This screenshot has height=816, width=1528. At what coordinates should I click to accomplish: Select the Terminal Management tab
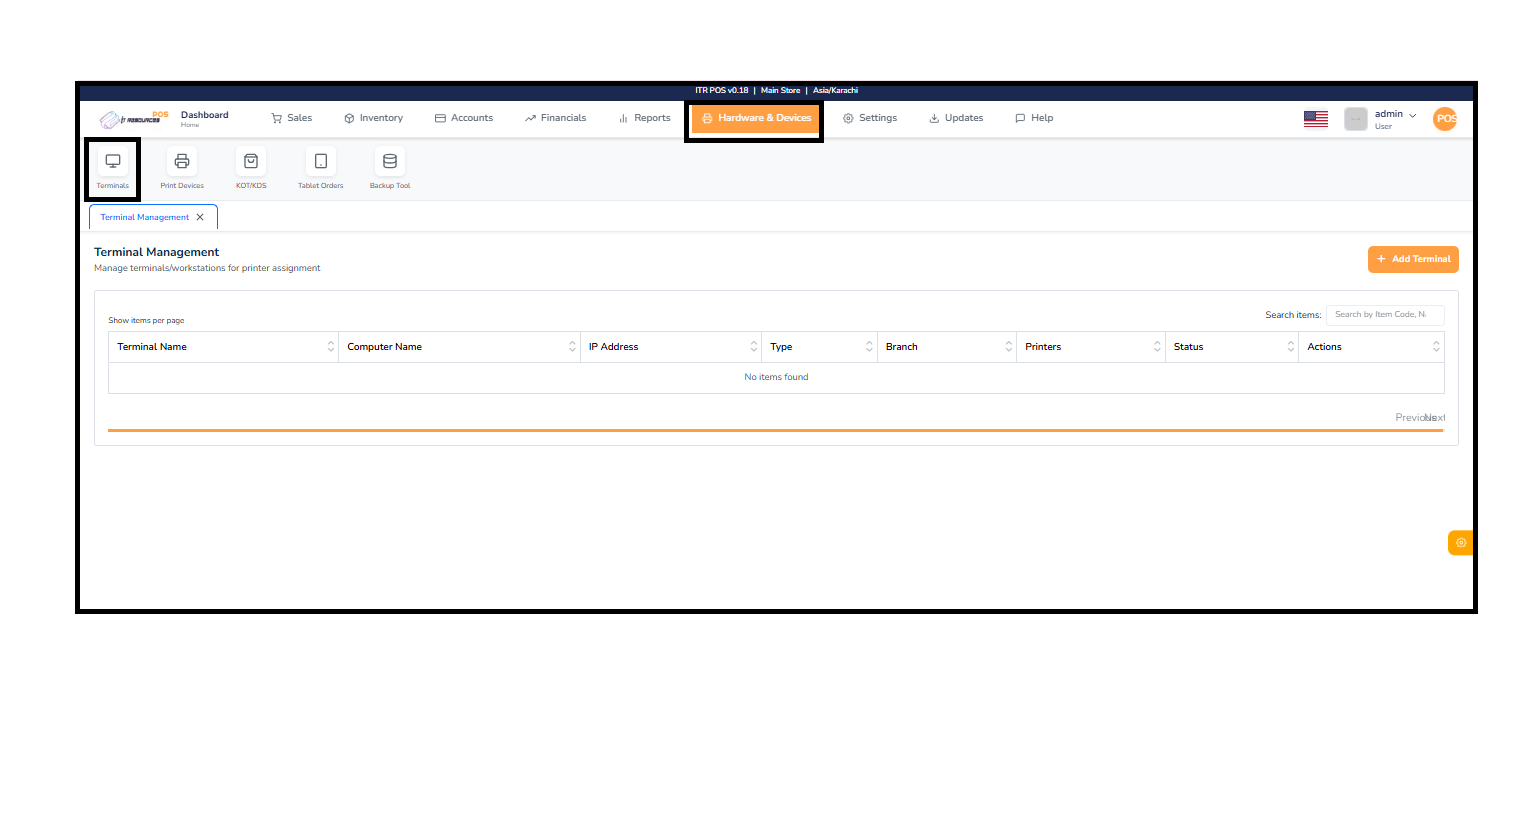pos(146,217)
